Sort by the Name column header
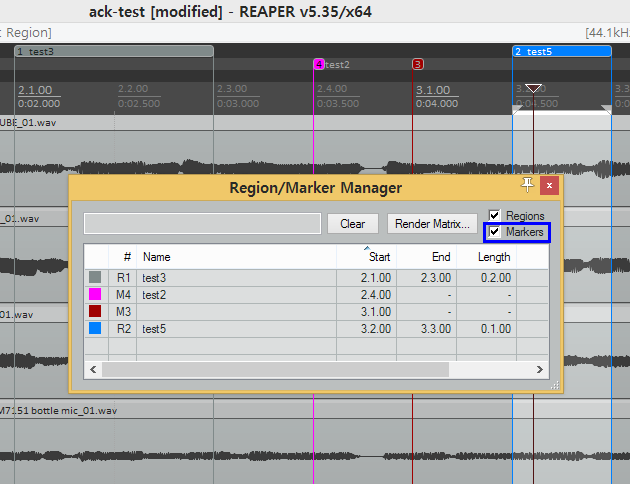630x484 pixels. [237, 257]
